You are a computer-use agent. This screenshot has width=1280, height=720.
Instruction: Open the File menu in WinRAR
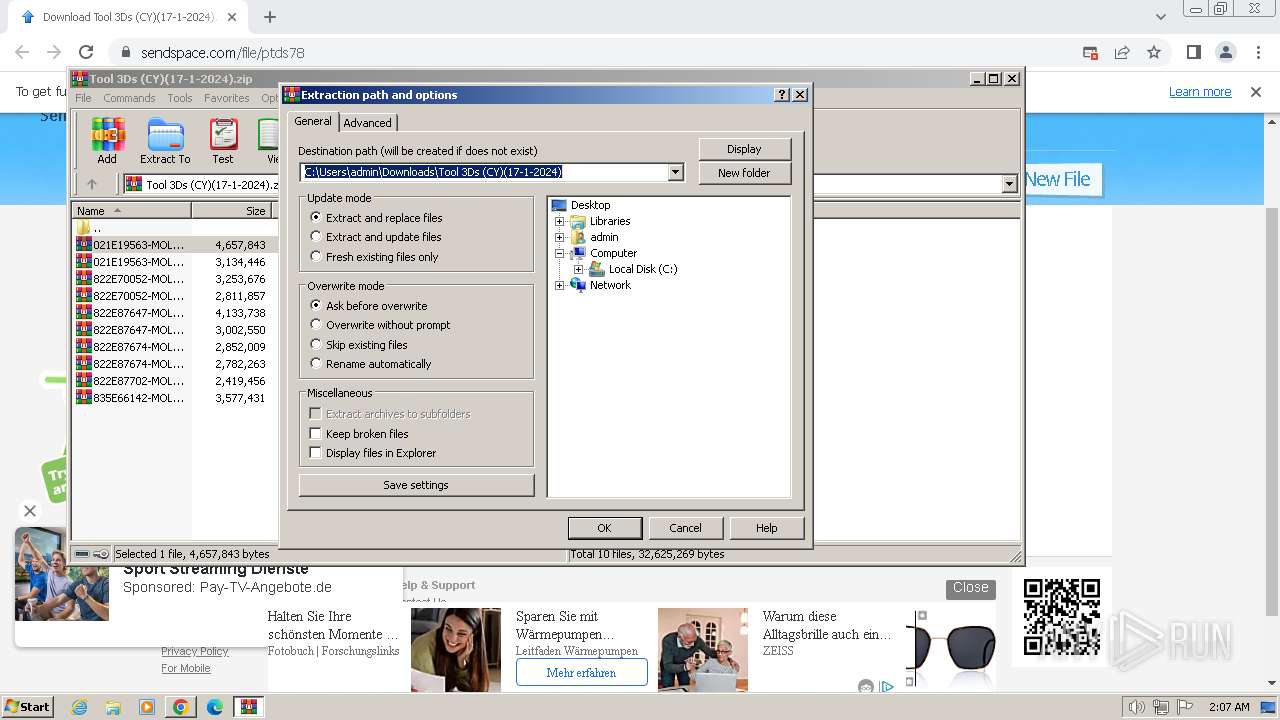(83, 98)
